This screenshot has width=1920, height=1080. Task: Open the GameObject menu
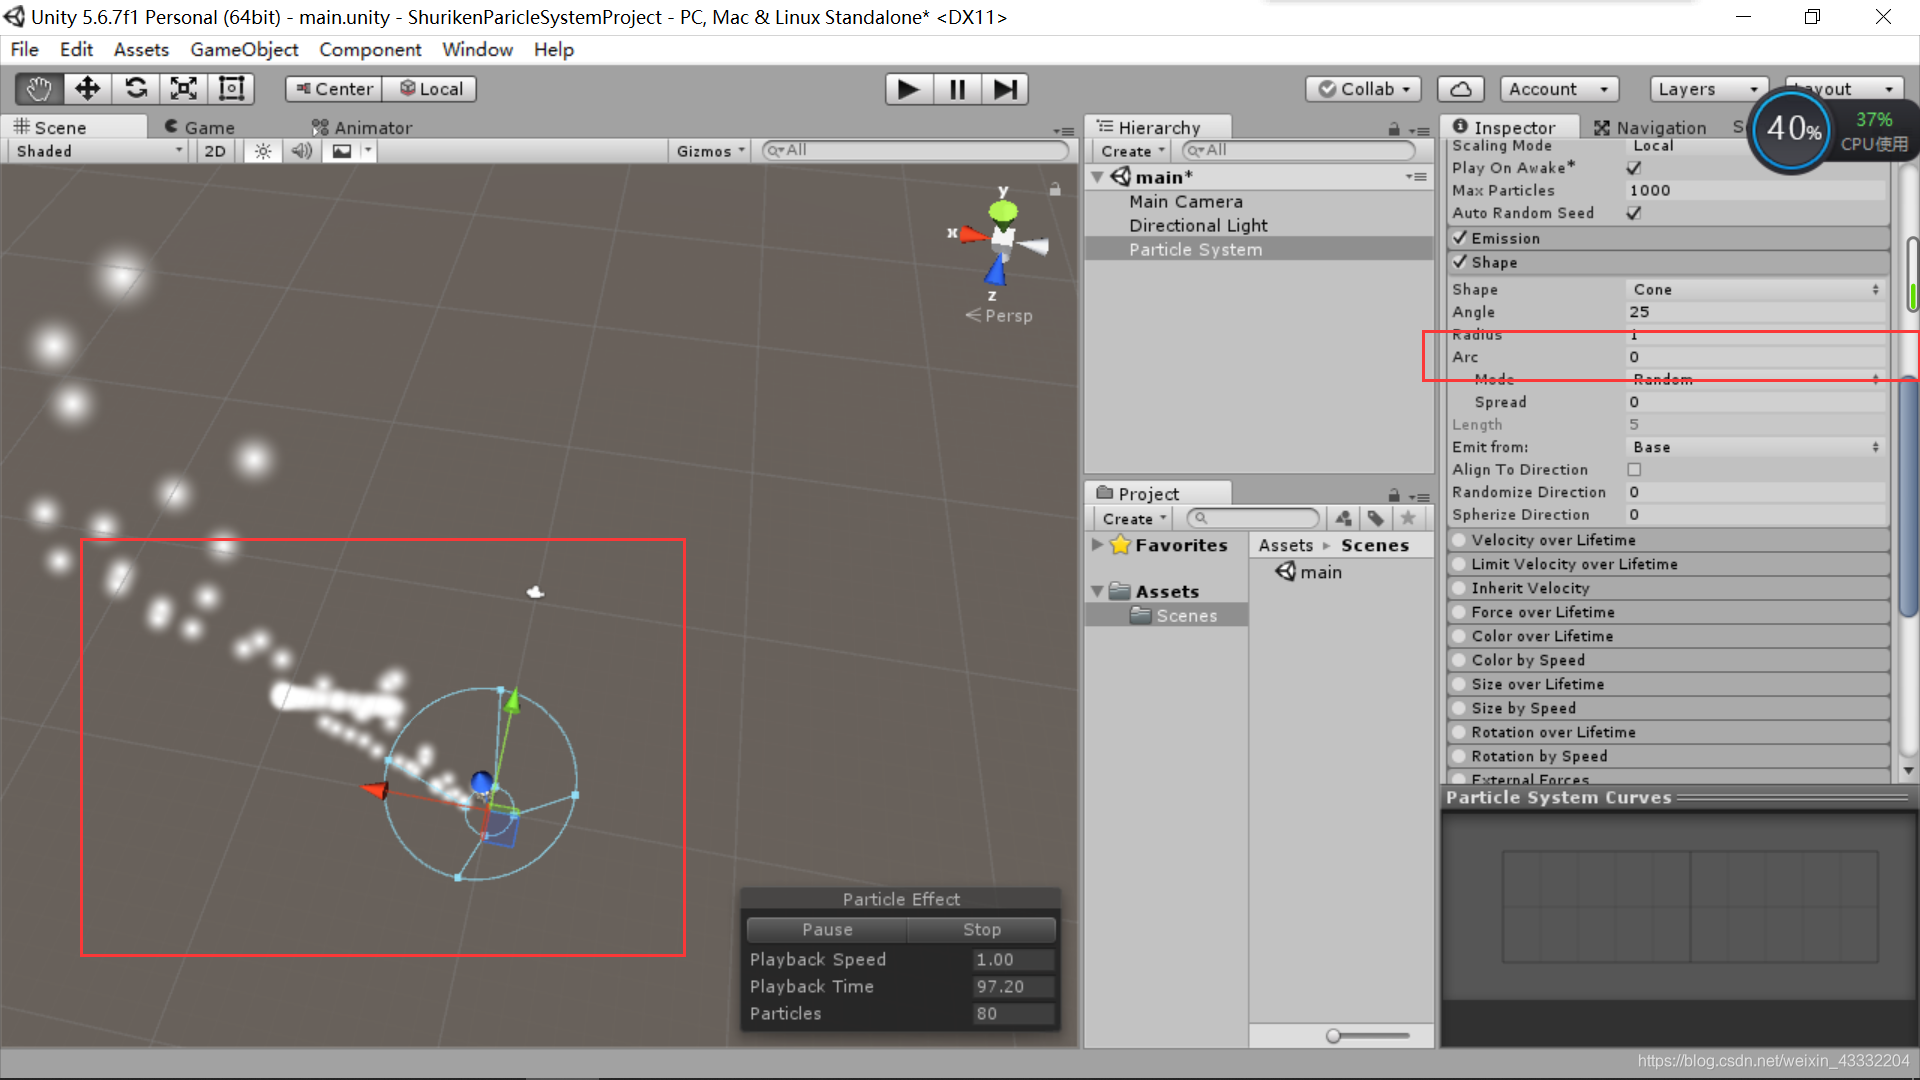[244, 49]
